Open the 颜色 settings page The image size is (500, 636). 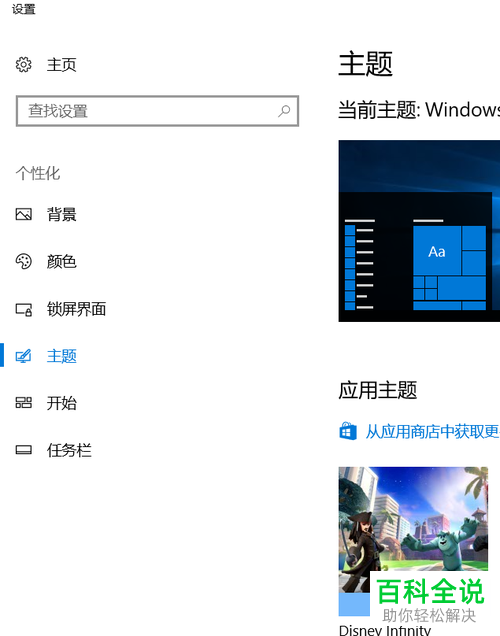[61, 262]
